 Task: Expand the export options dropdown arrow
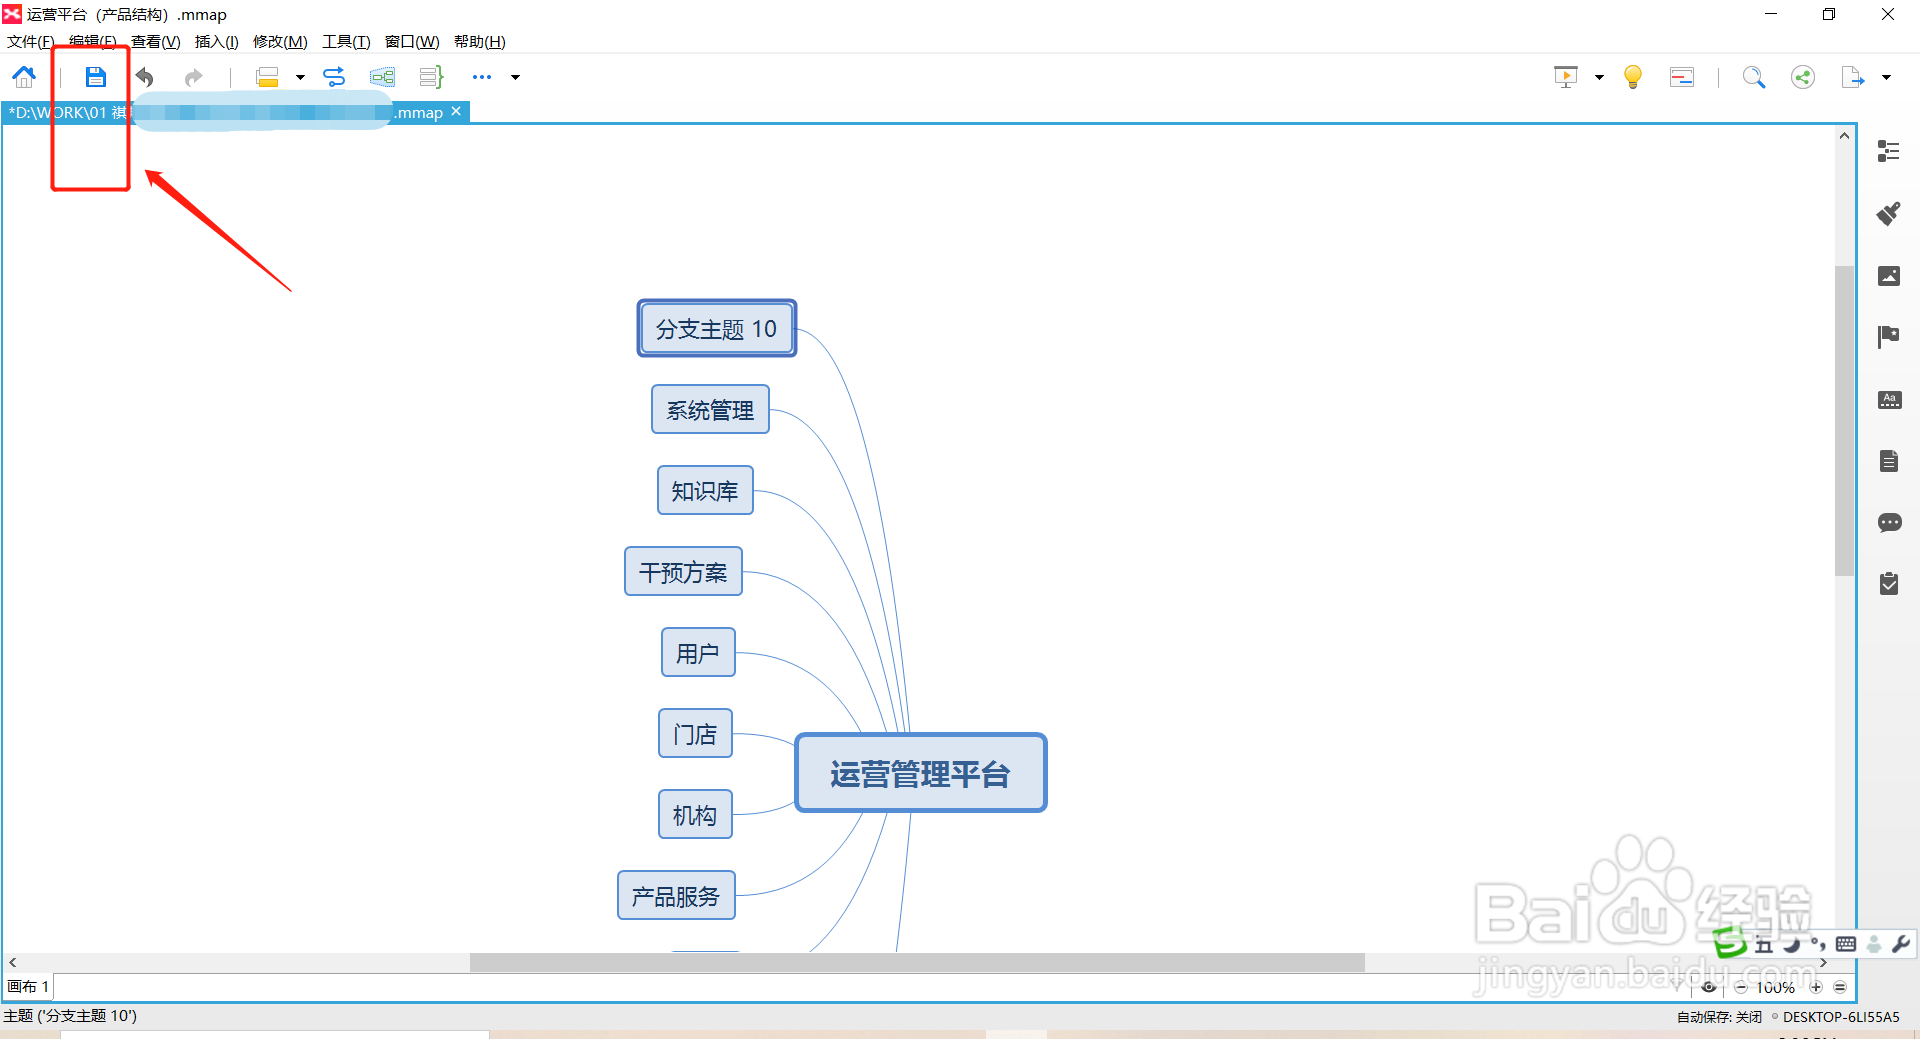click(1887, 77)
